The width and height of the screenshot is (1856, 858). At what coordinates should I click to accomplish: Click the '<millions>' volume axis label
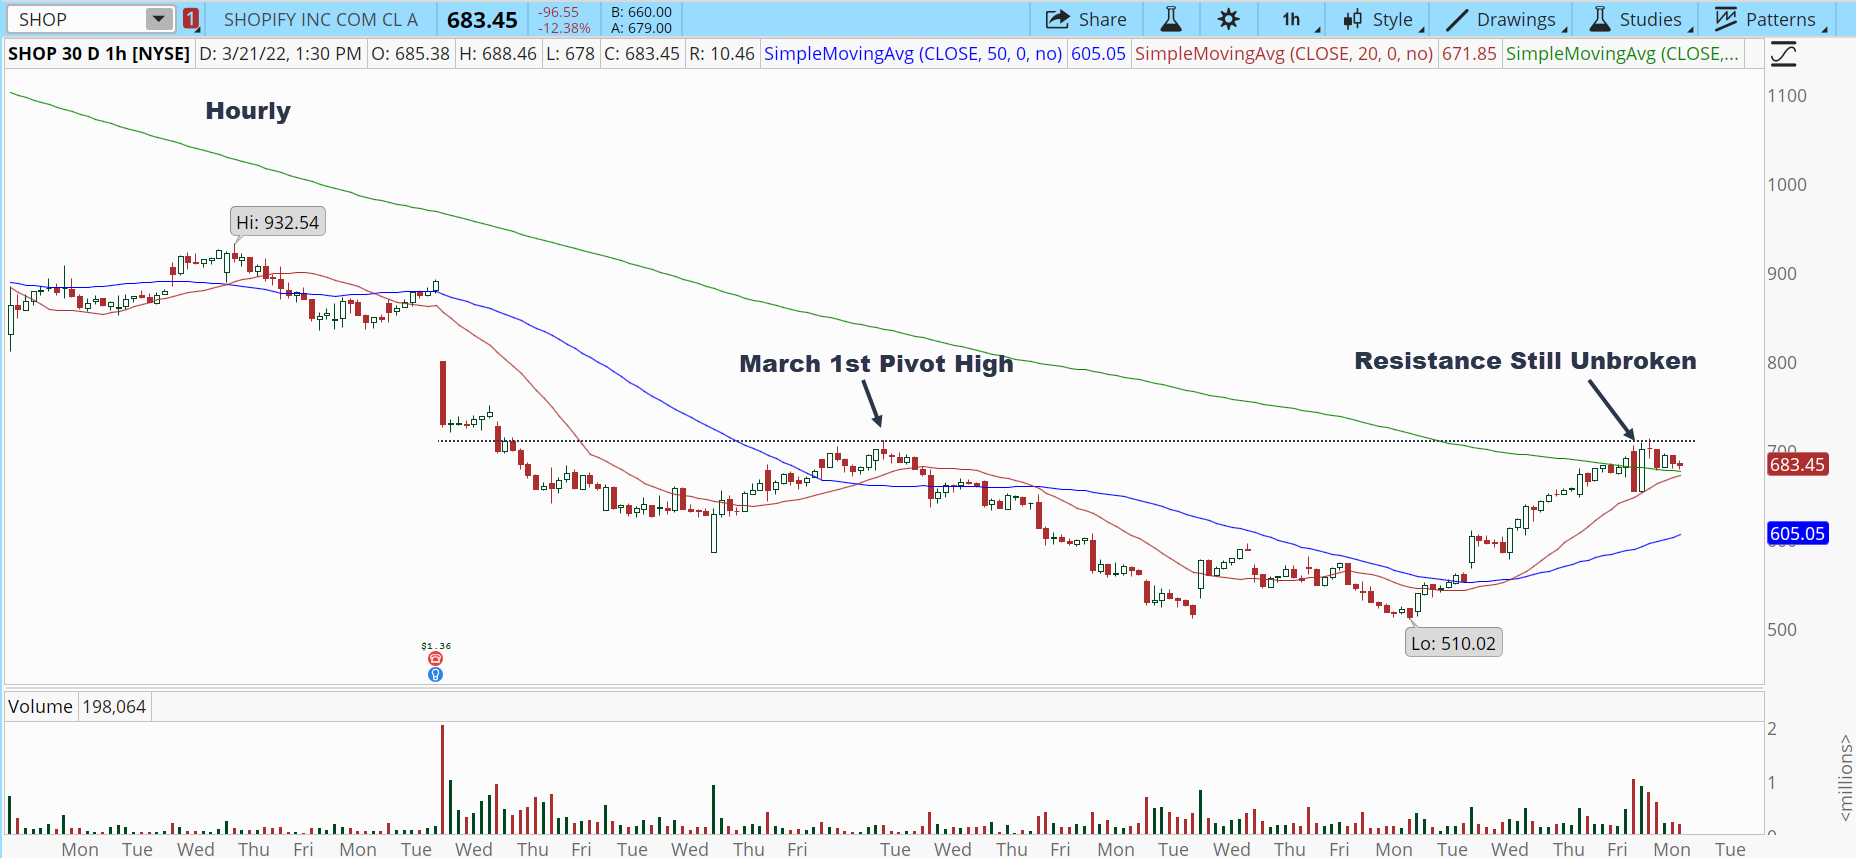(1846, 778)
